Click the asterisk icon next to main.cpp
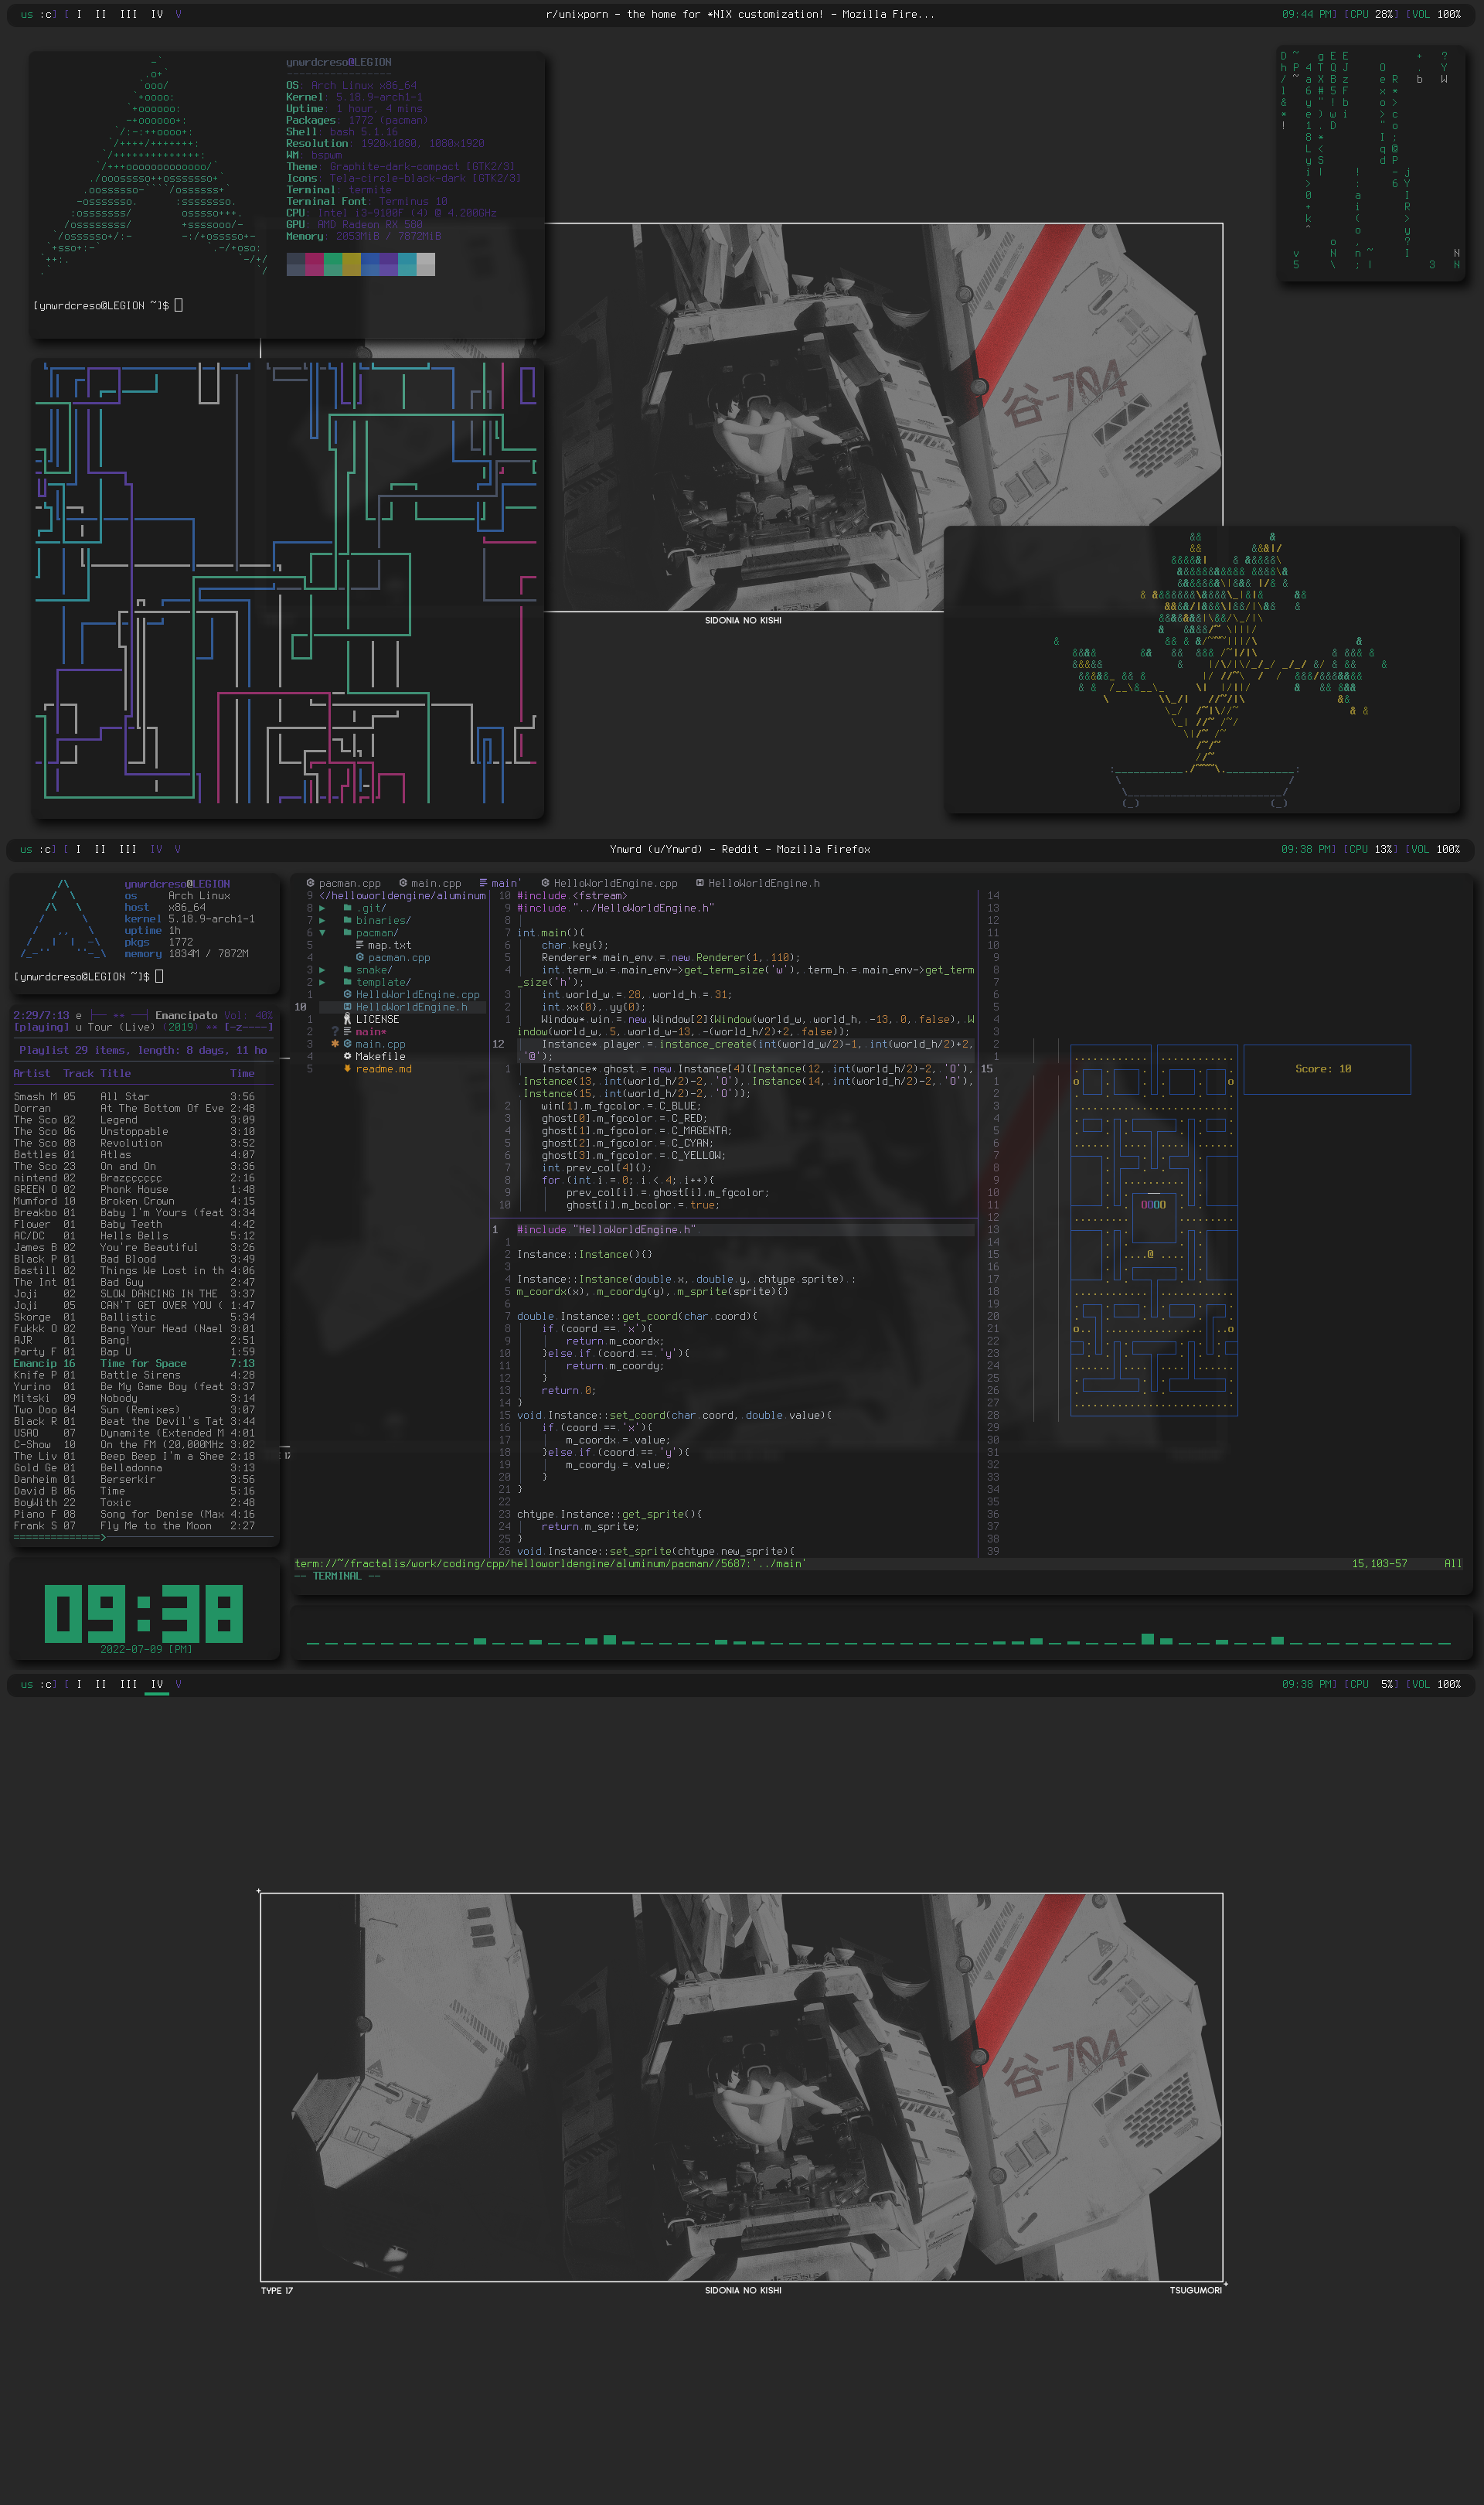Screen dimensions: 1484x2505 pyautogui.click(x=335, y=1045)
